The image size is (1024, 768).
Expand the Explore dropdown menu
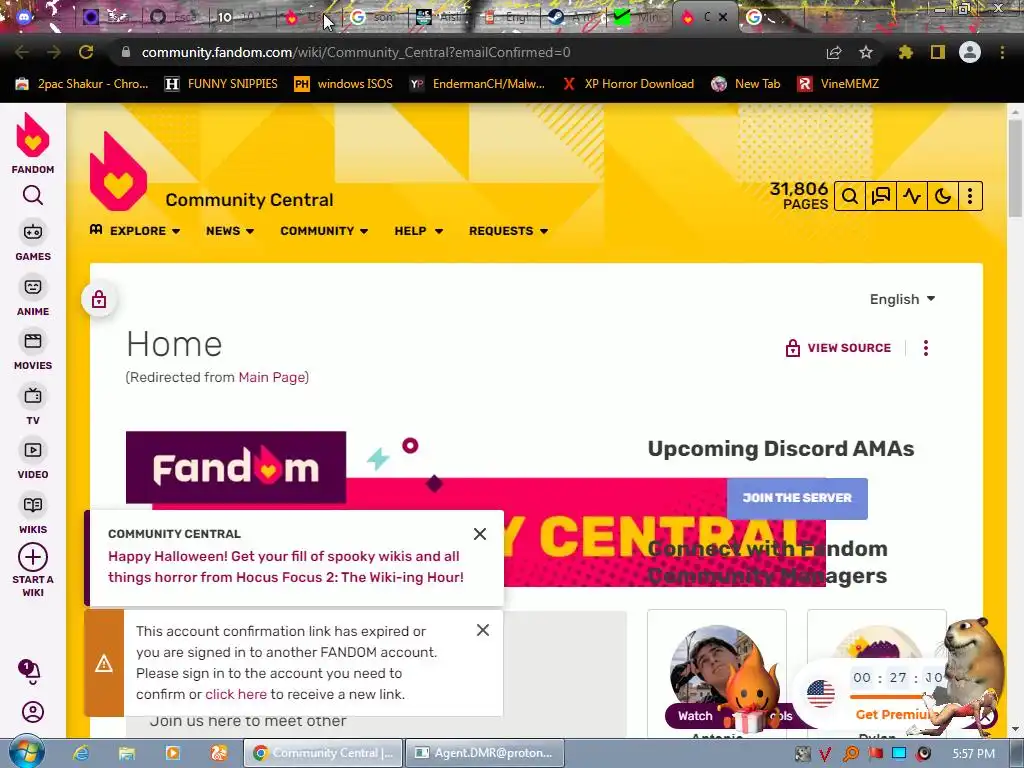(x=136, y=231)
